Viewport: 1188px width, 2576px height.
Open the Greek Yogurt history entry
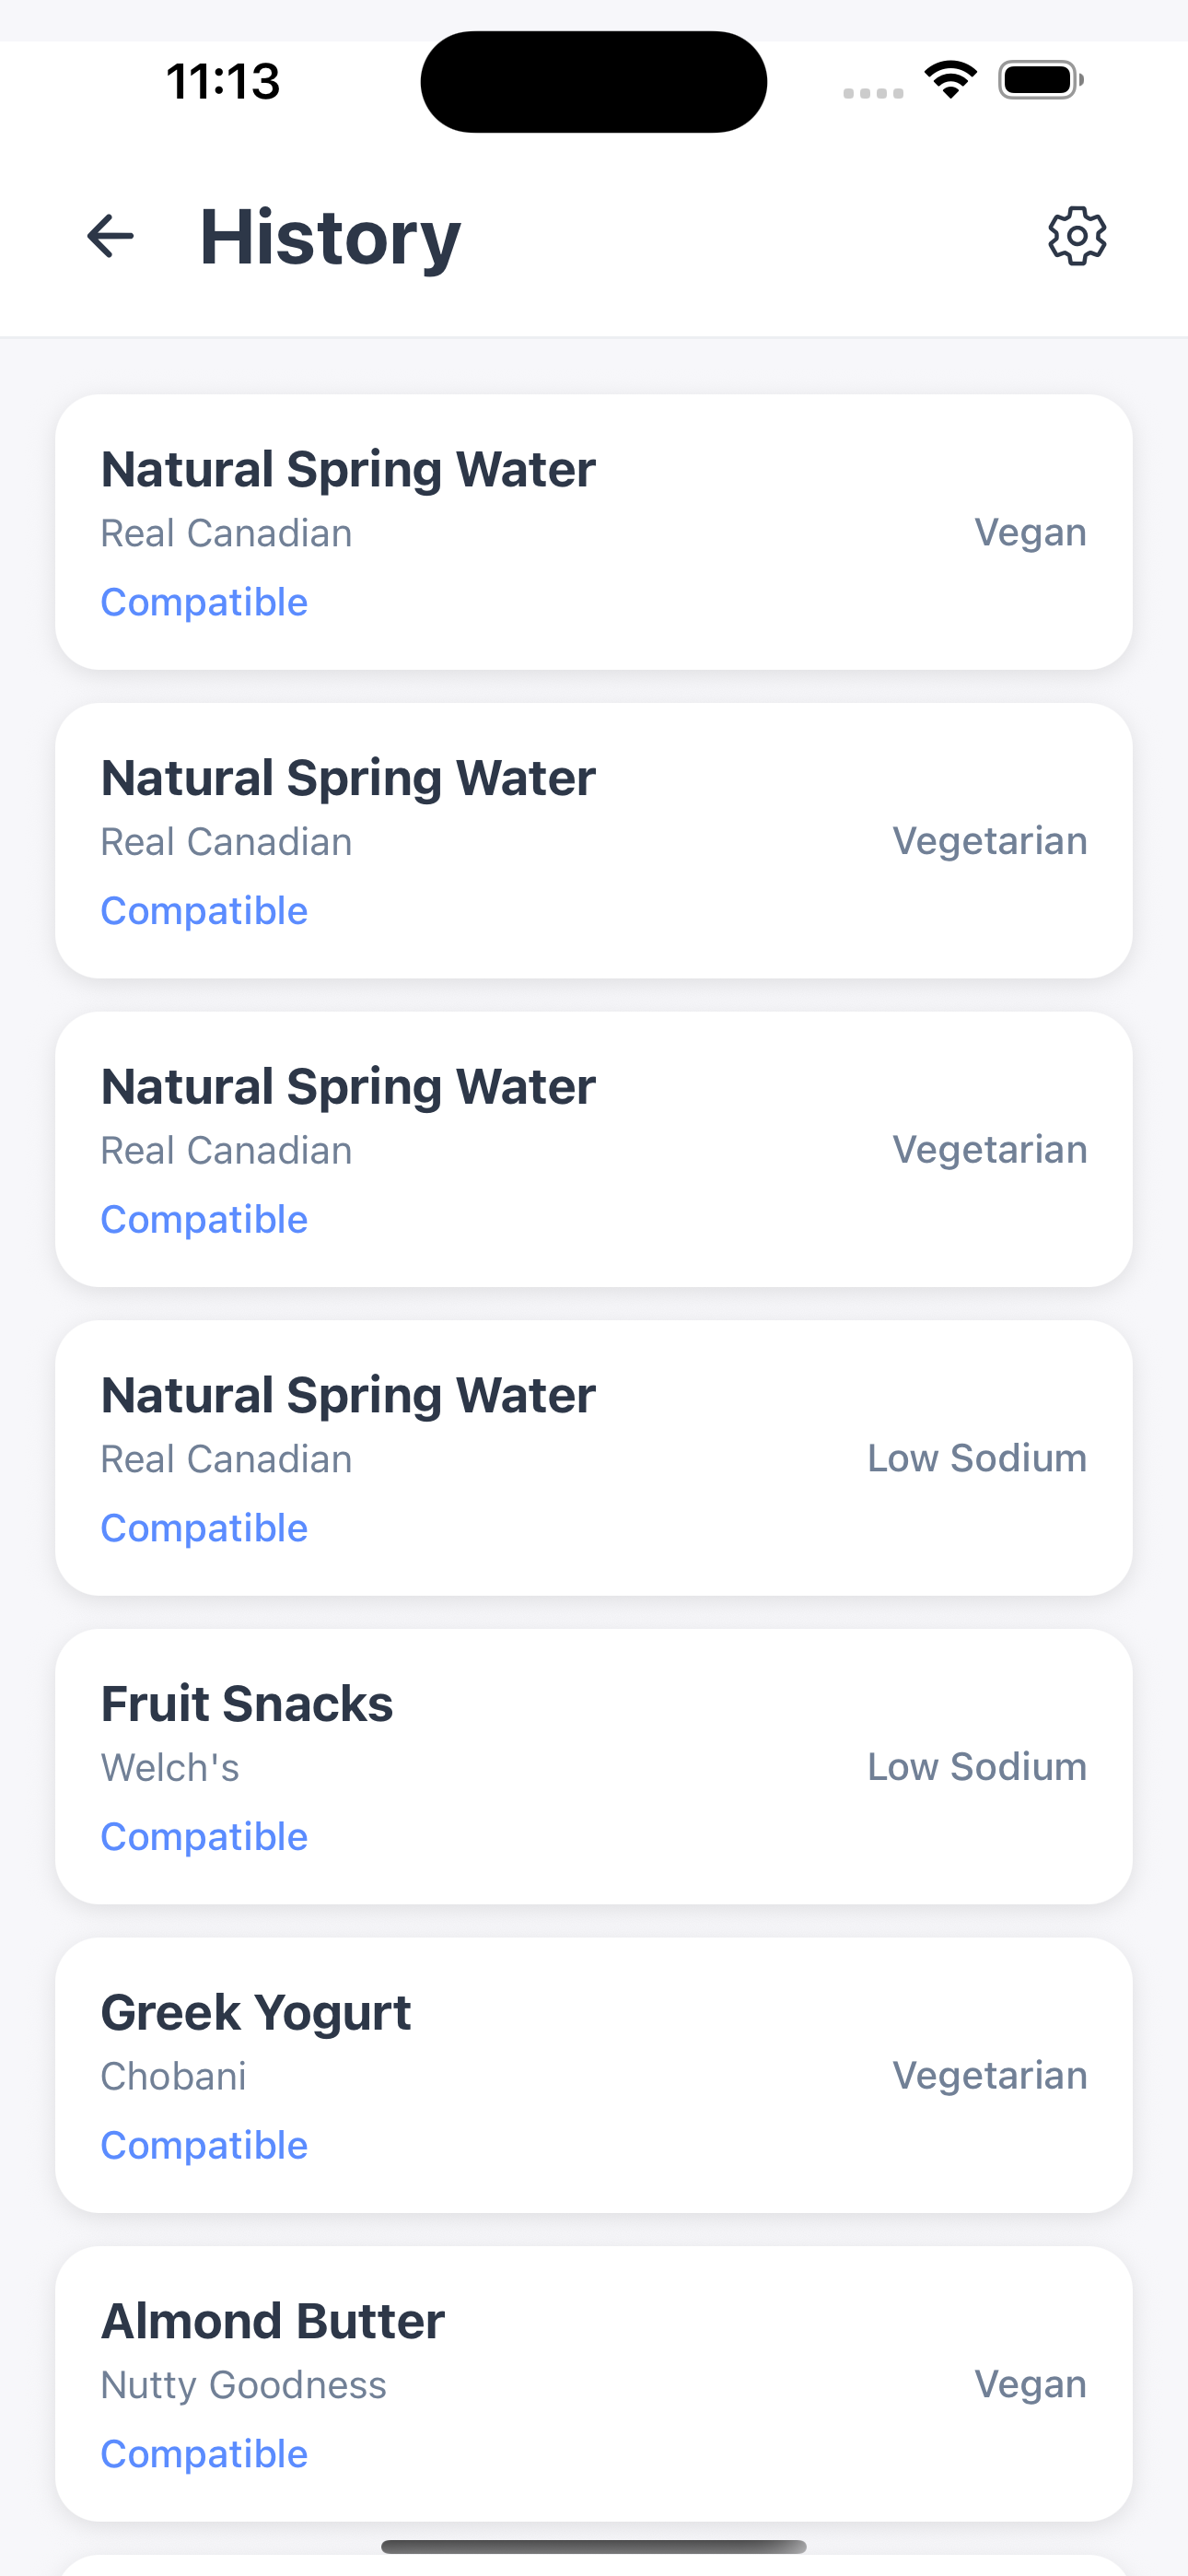(x=594, y=2074)
